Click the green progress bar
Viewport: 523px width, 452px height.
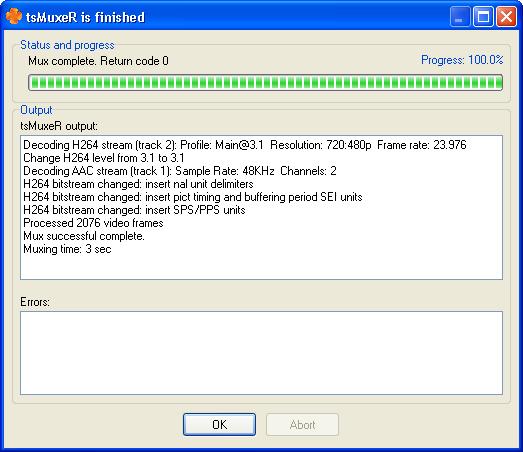pos(266,83)
